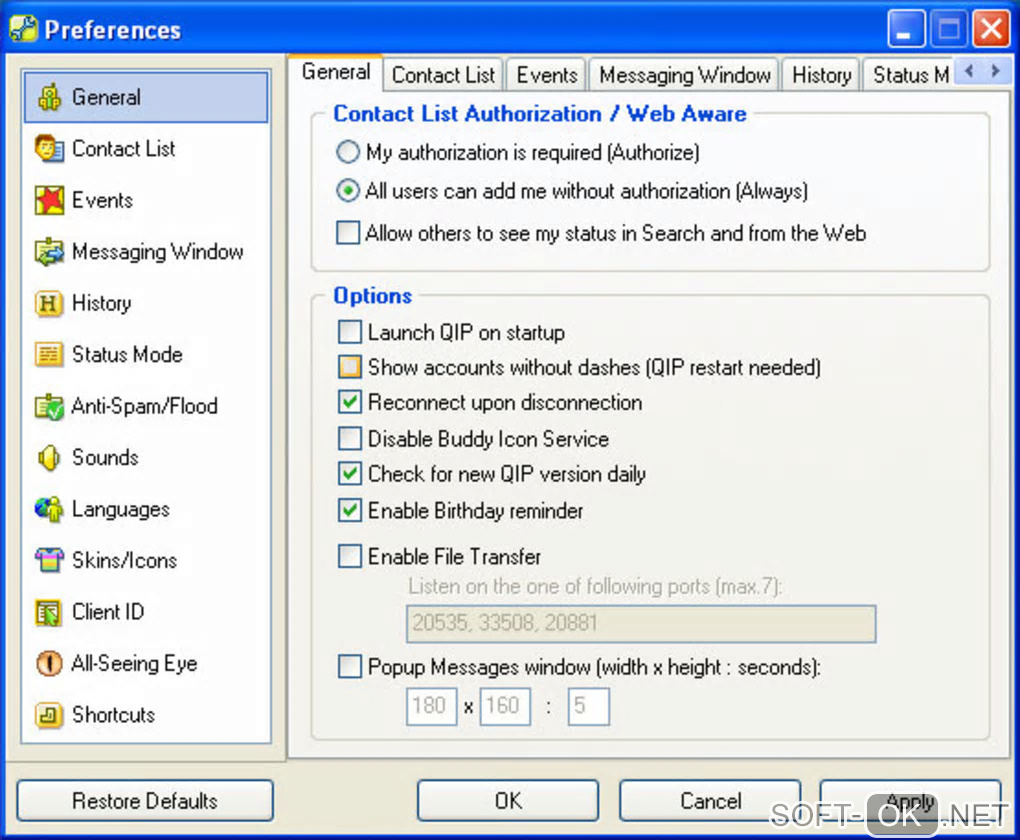
Task: Check 'Allow others to see my status'
Action: [347, 232]
